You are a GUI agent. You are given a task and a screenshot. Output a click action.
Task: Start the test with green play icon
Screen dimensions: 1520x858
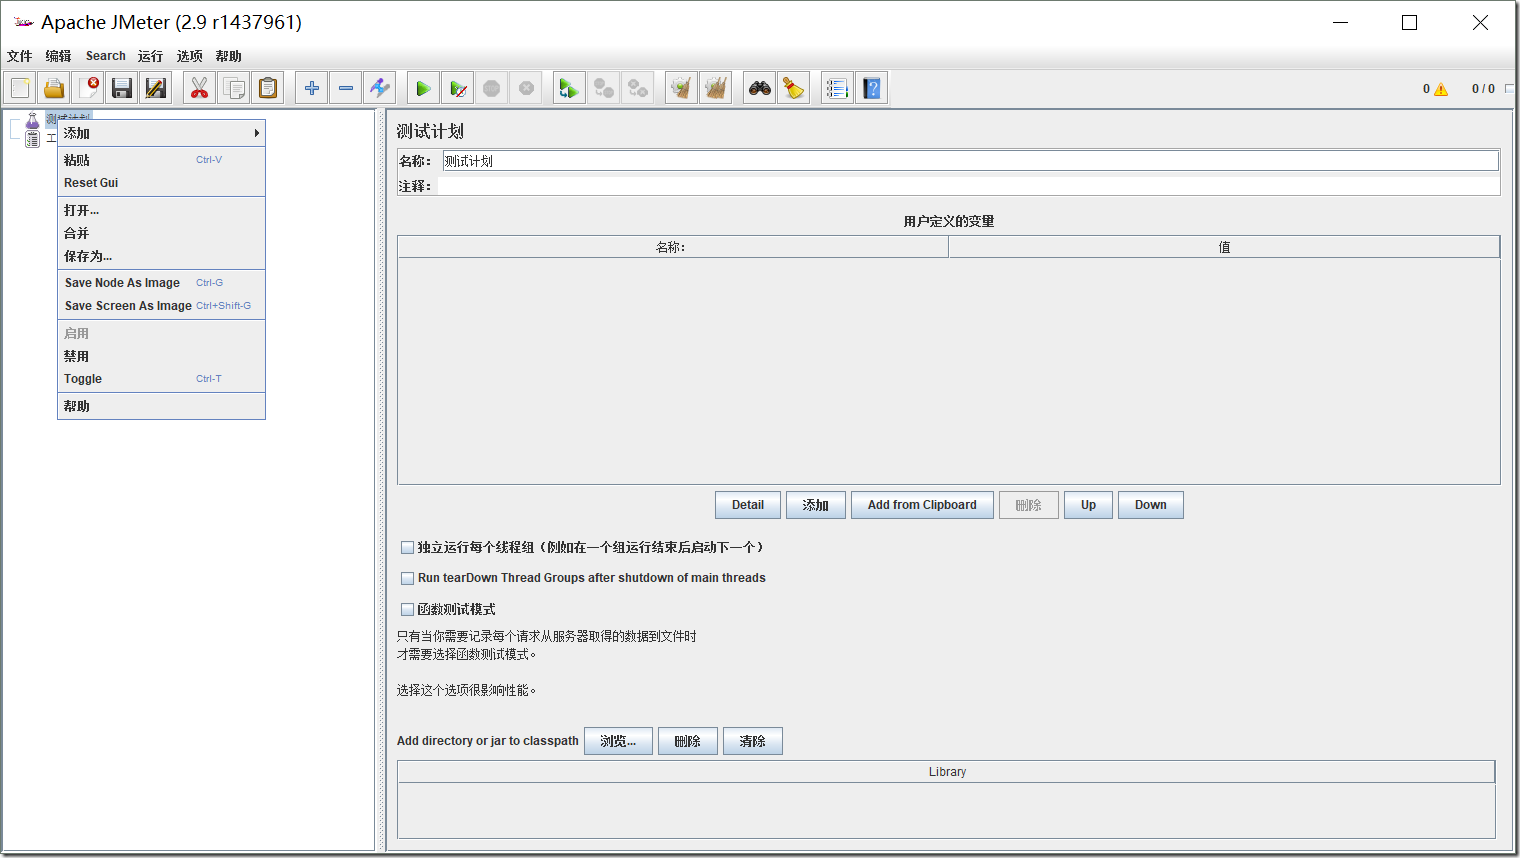(x=424, y=88)
